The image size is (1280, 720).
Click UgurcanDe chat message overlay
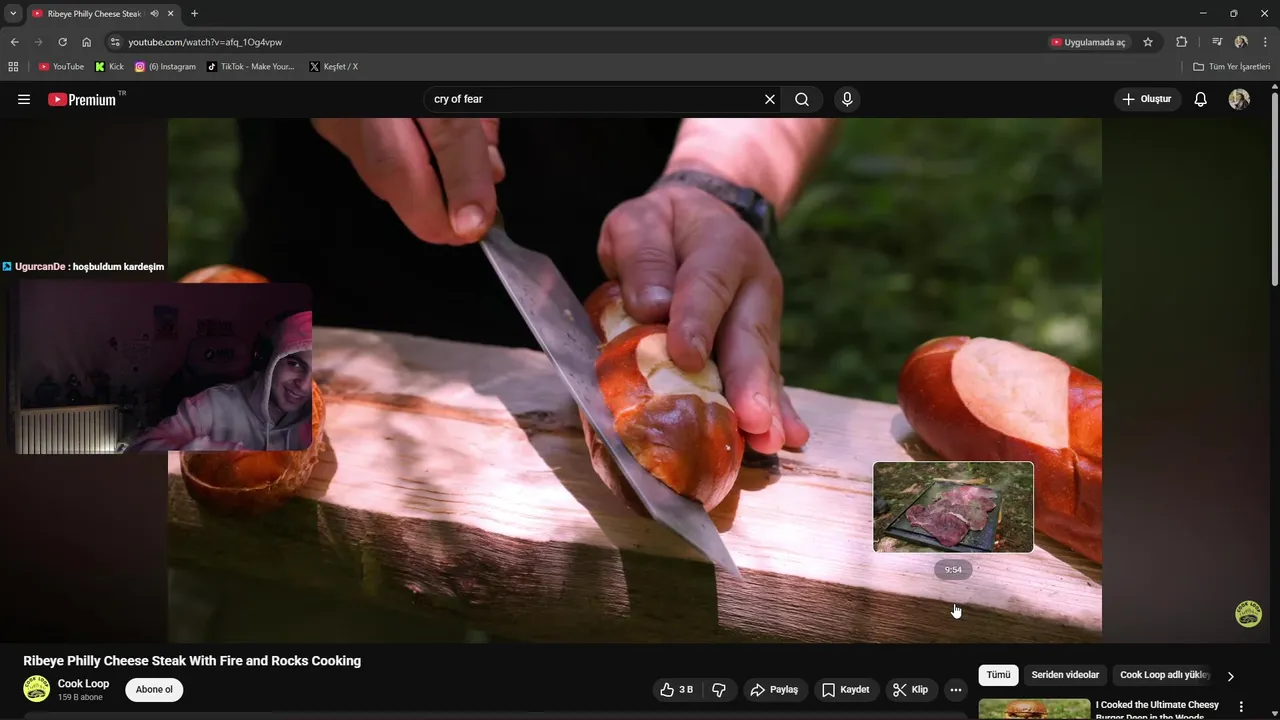pos(83,267)
